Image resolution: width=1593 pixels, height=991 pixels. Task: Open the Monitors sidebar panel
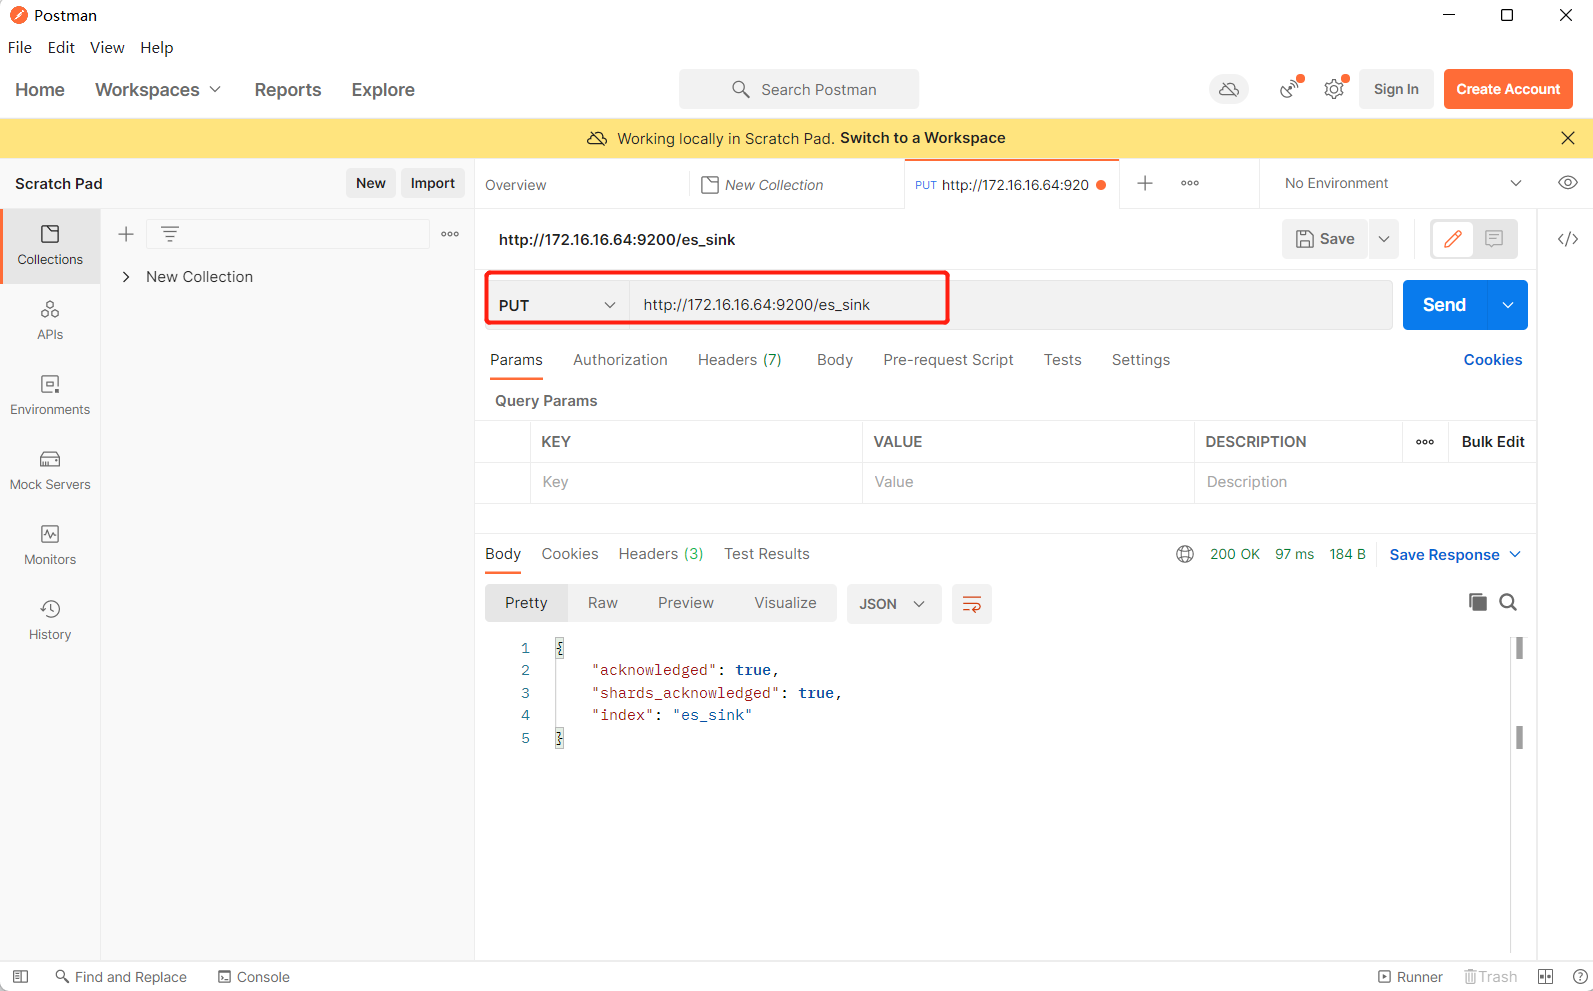click(50, 546)
